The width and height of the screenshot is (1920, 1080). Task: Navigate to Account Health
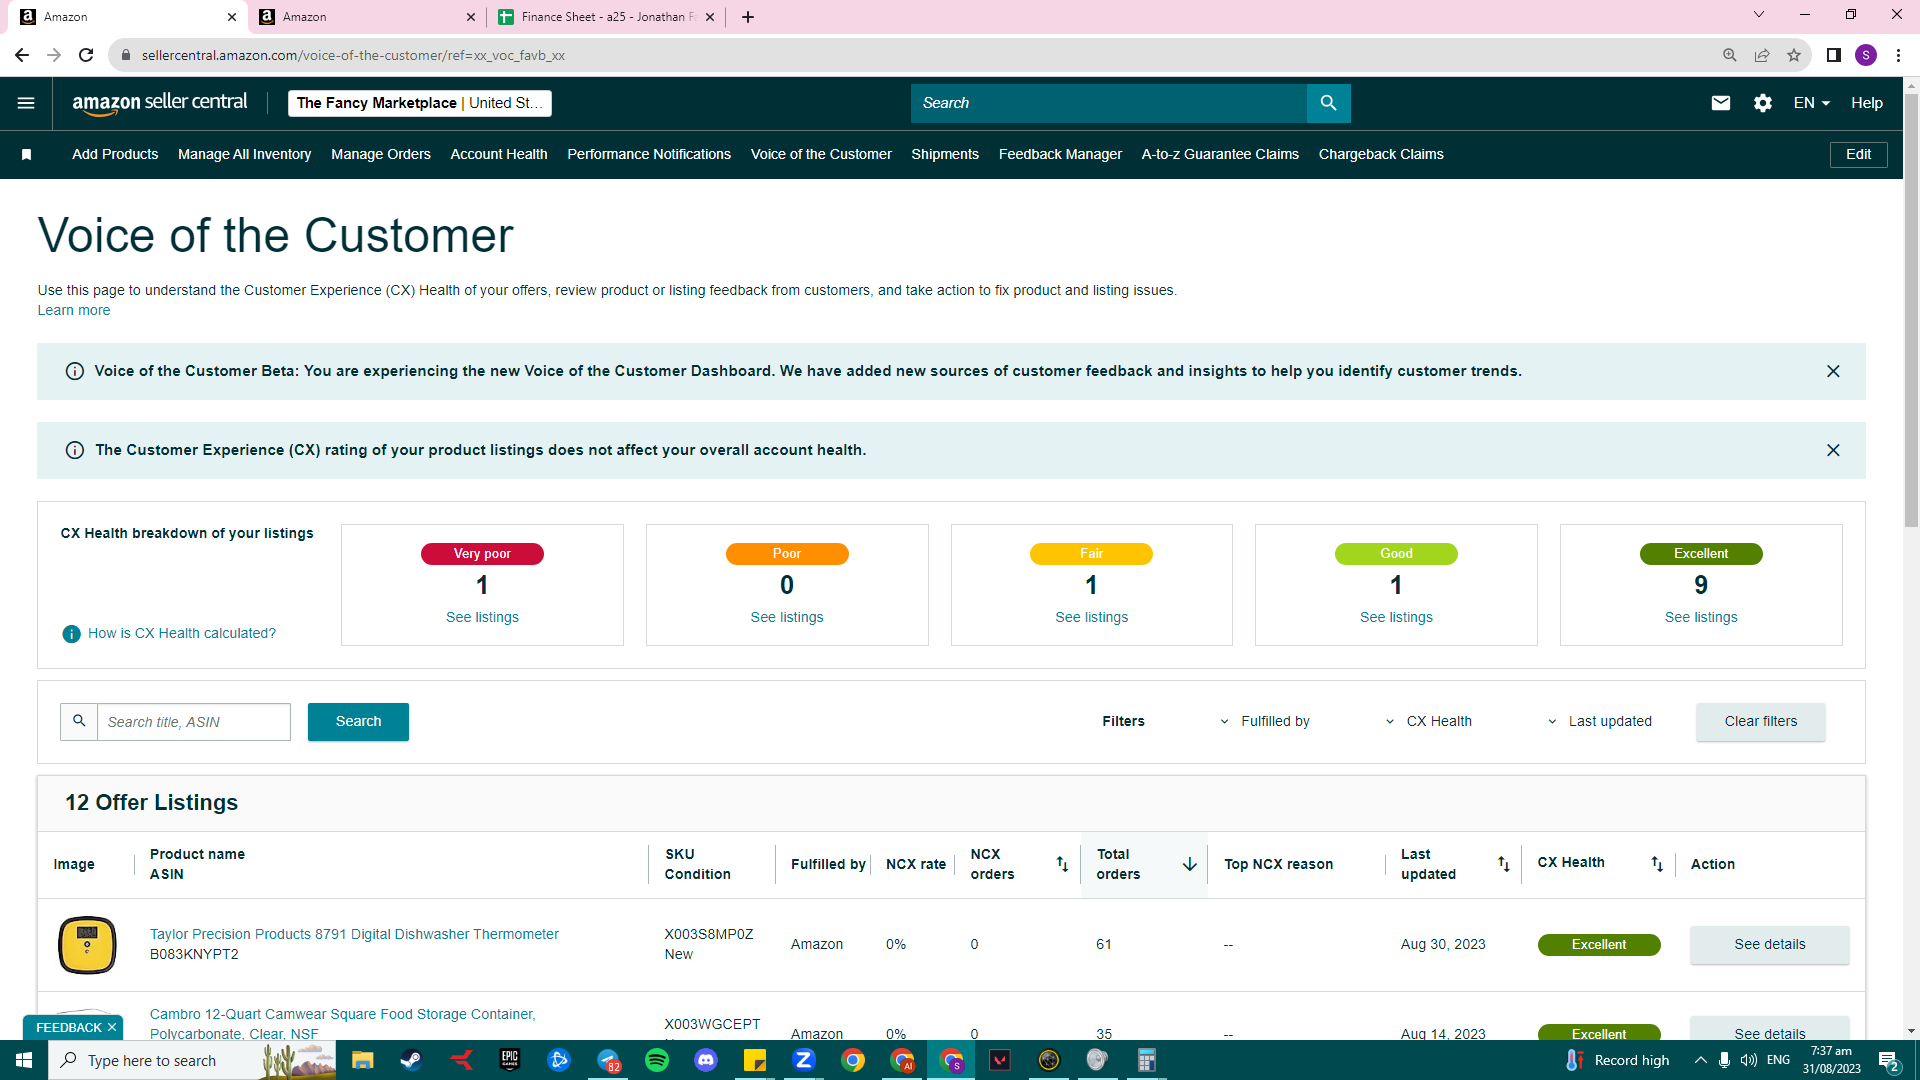tap(499, 154)
